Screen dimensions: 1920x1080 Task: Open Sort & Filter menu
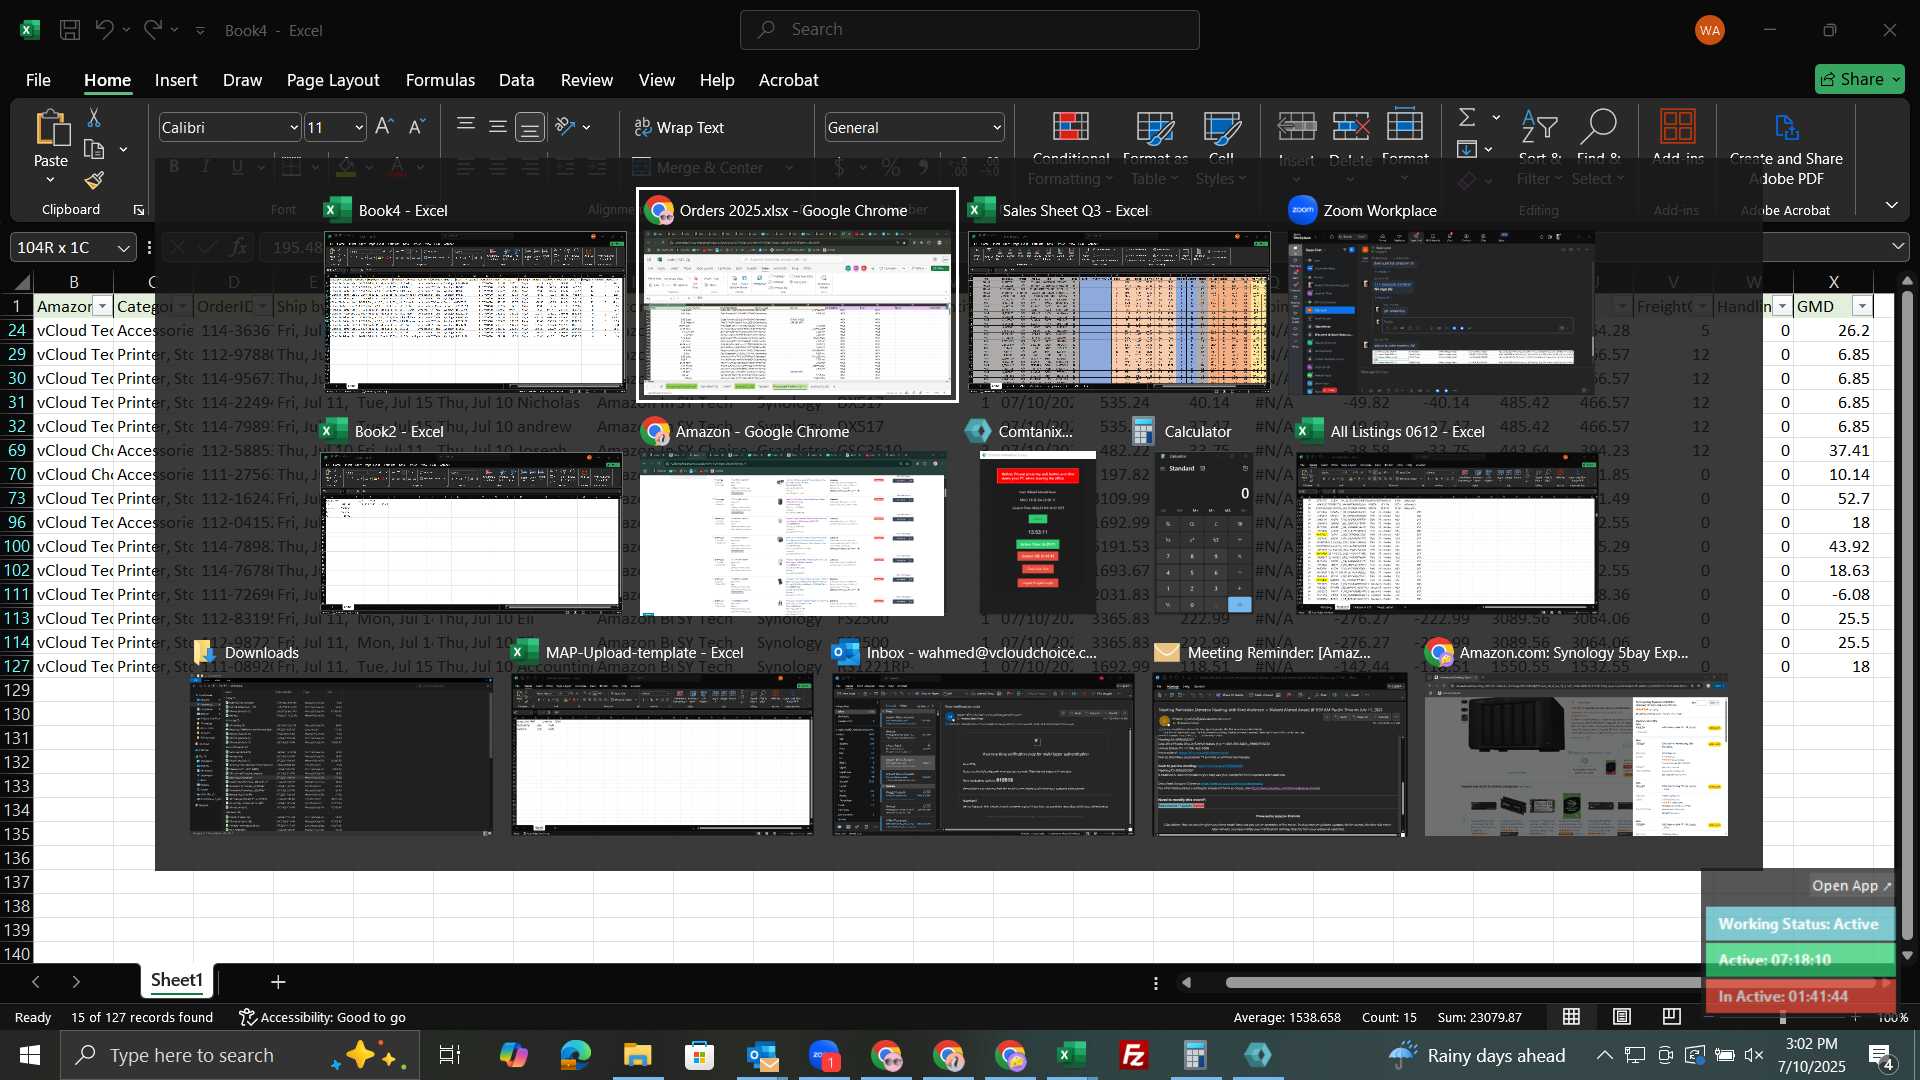(1540, 148)
